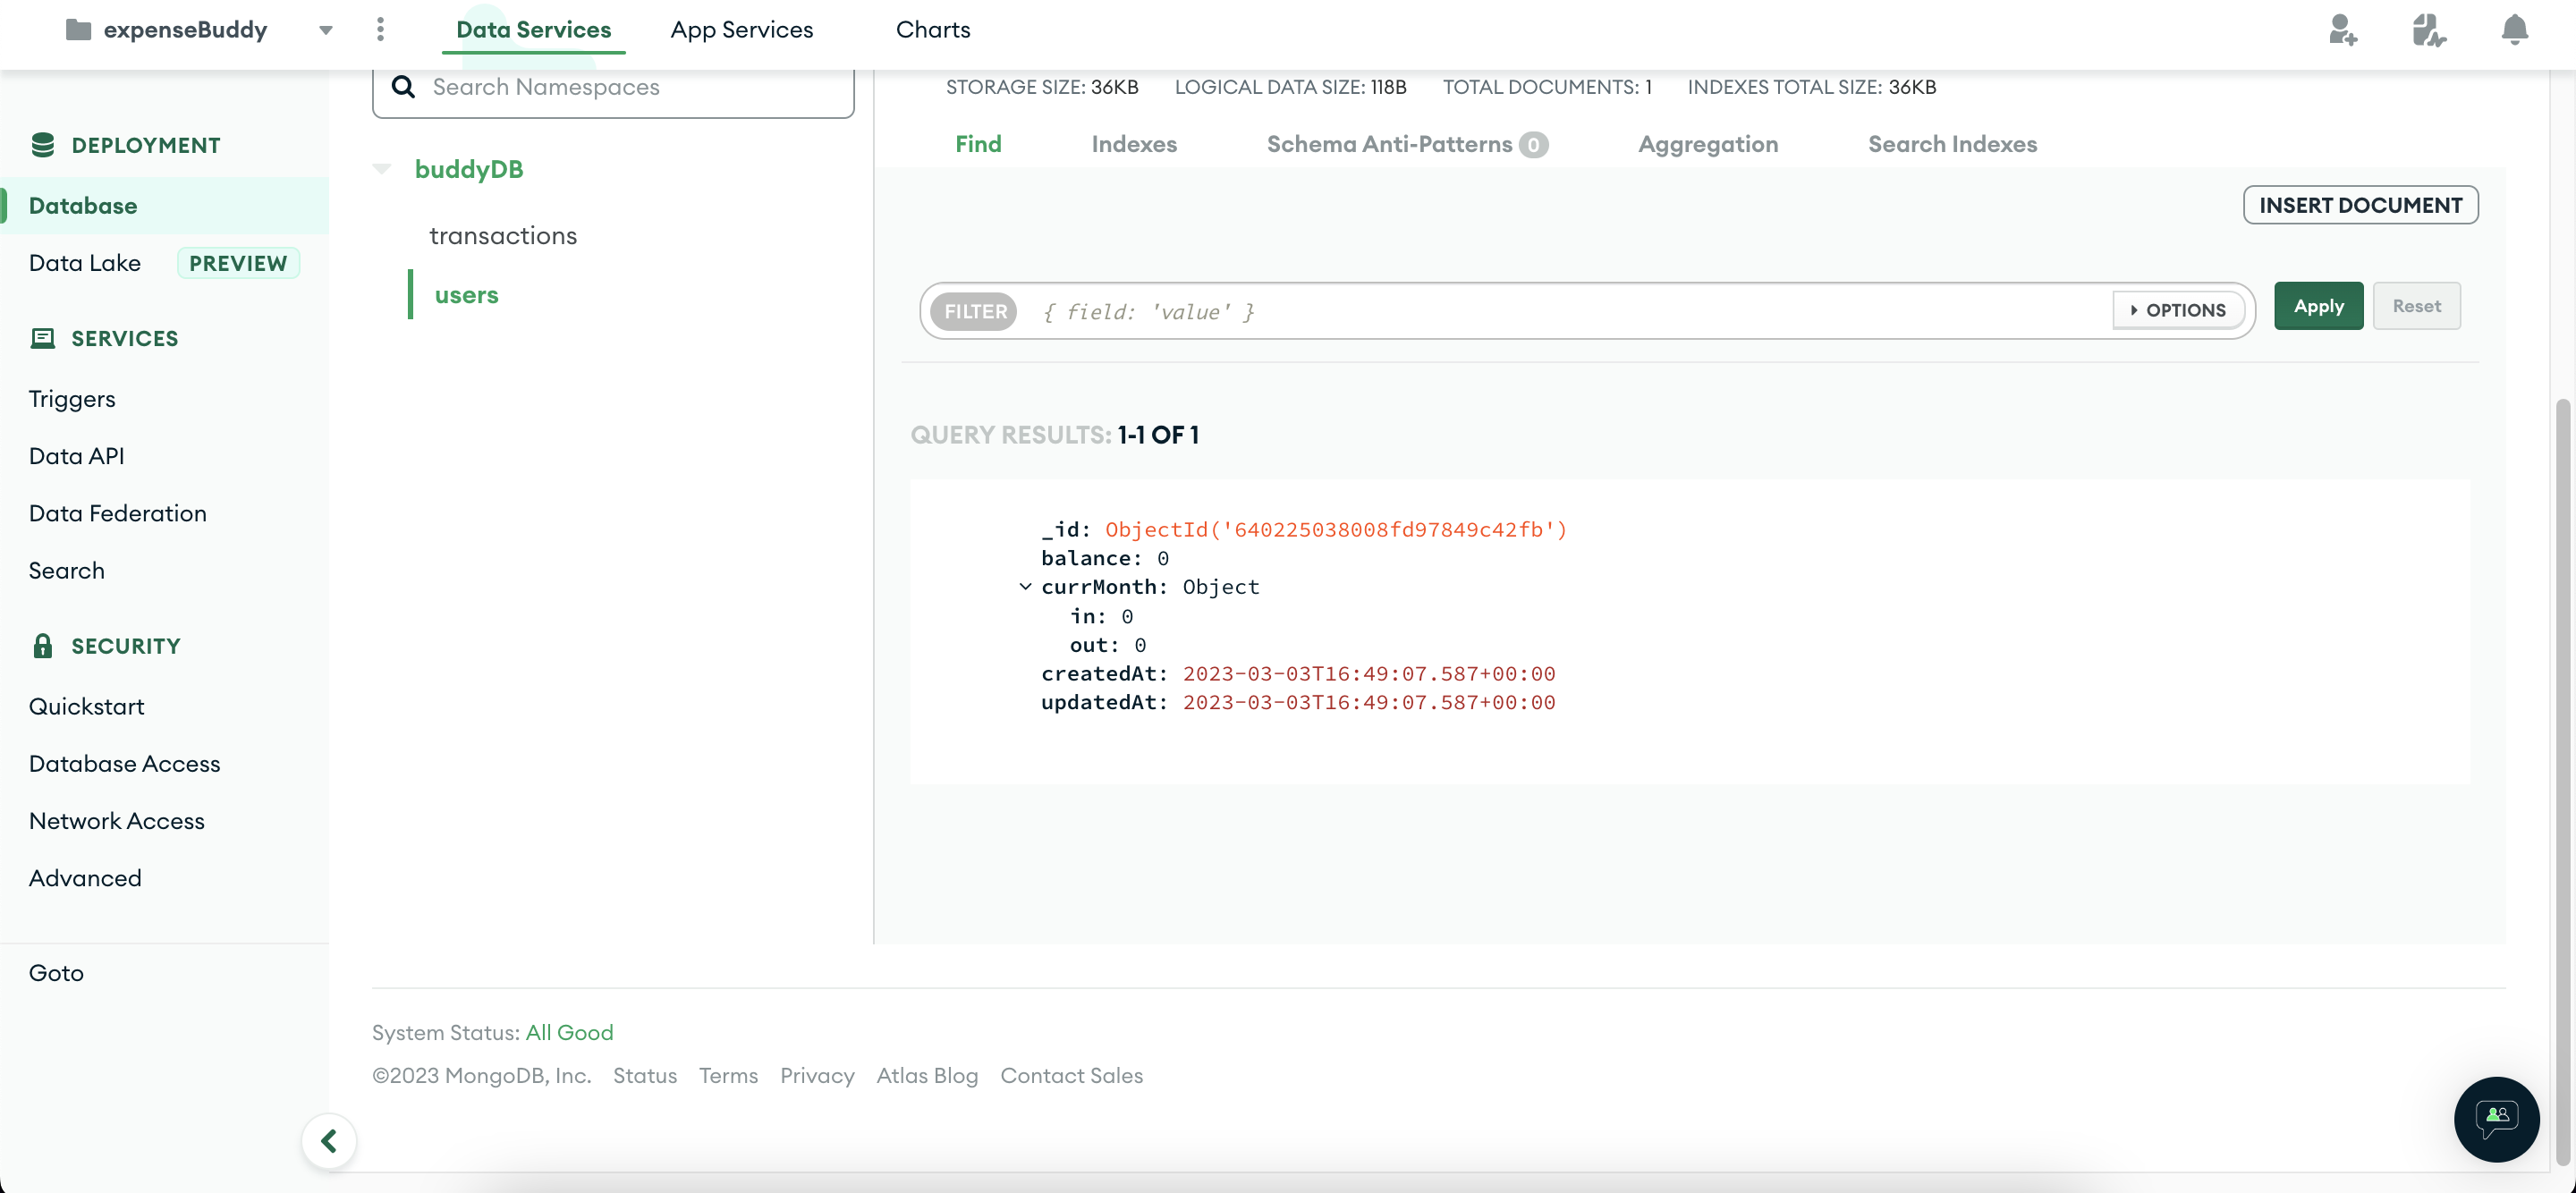Open the project options three-dot menu

[x=380, y=29]
